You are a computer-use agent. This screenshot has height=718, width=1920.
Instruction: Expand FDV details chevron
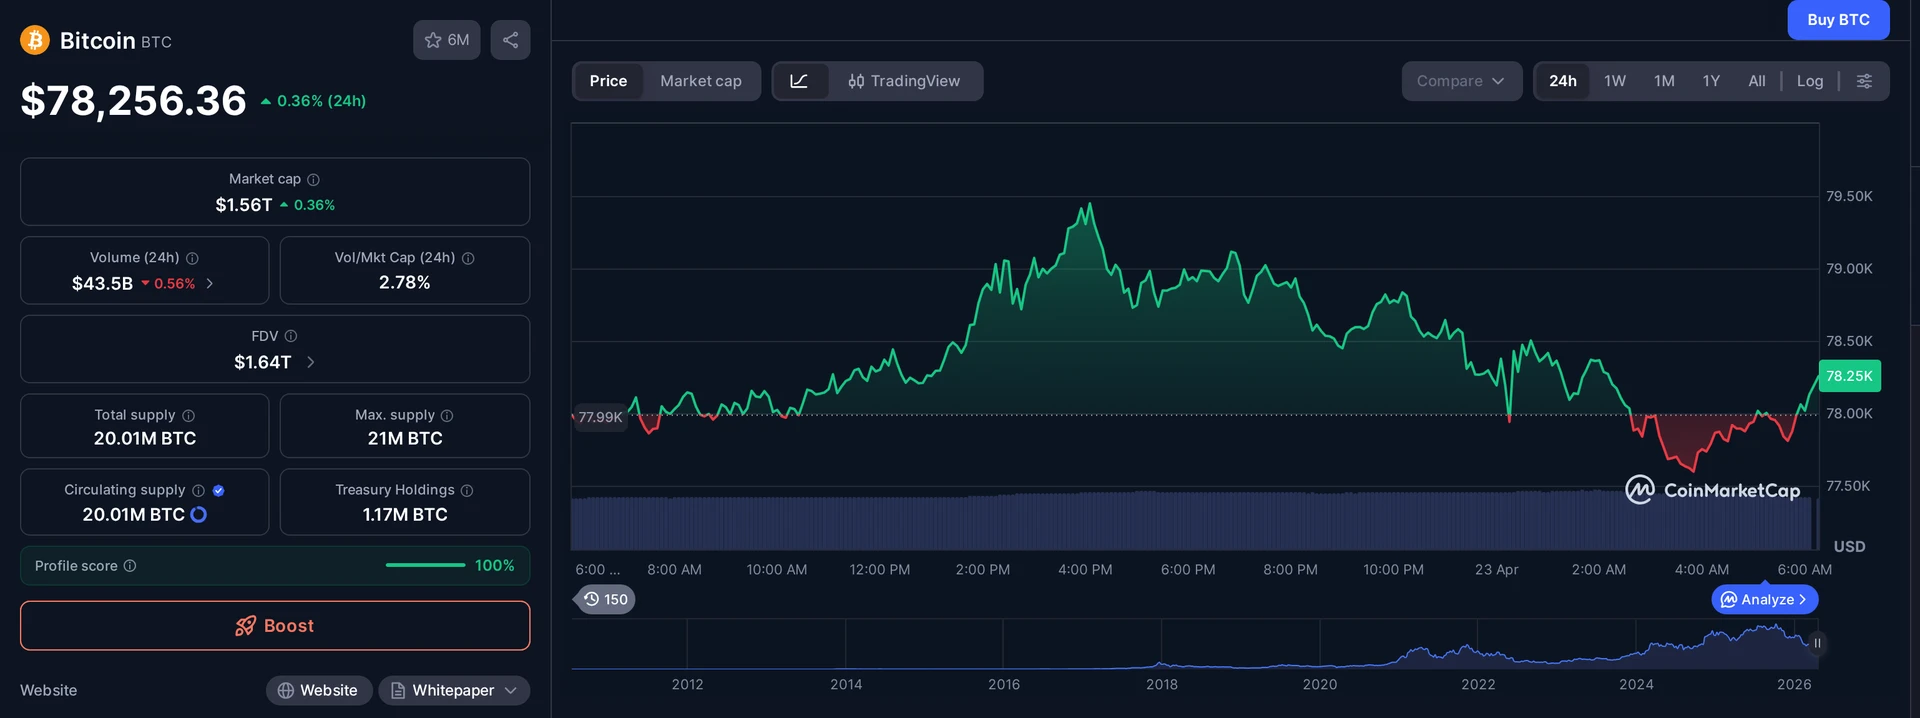(x=310, y=362)
